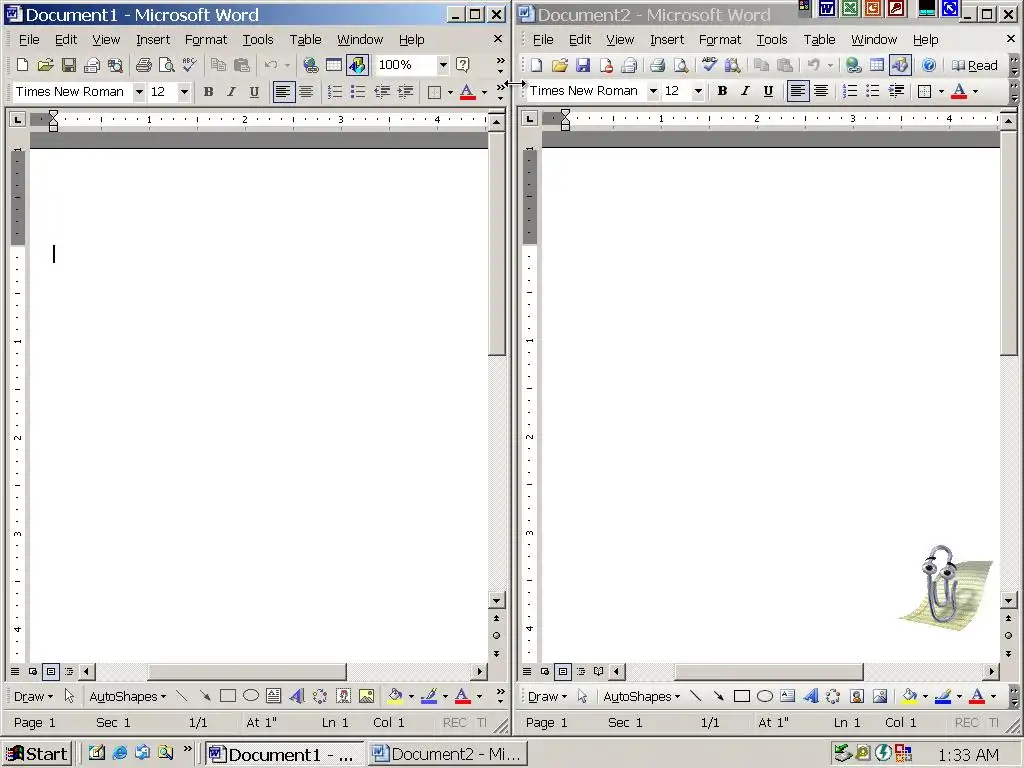Toggle Underline in Document1 window
This screenshot has height=768, width=1024.
[254, 92]
